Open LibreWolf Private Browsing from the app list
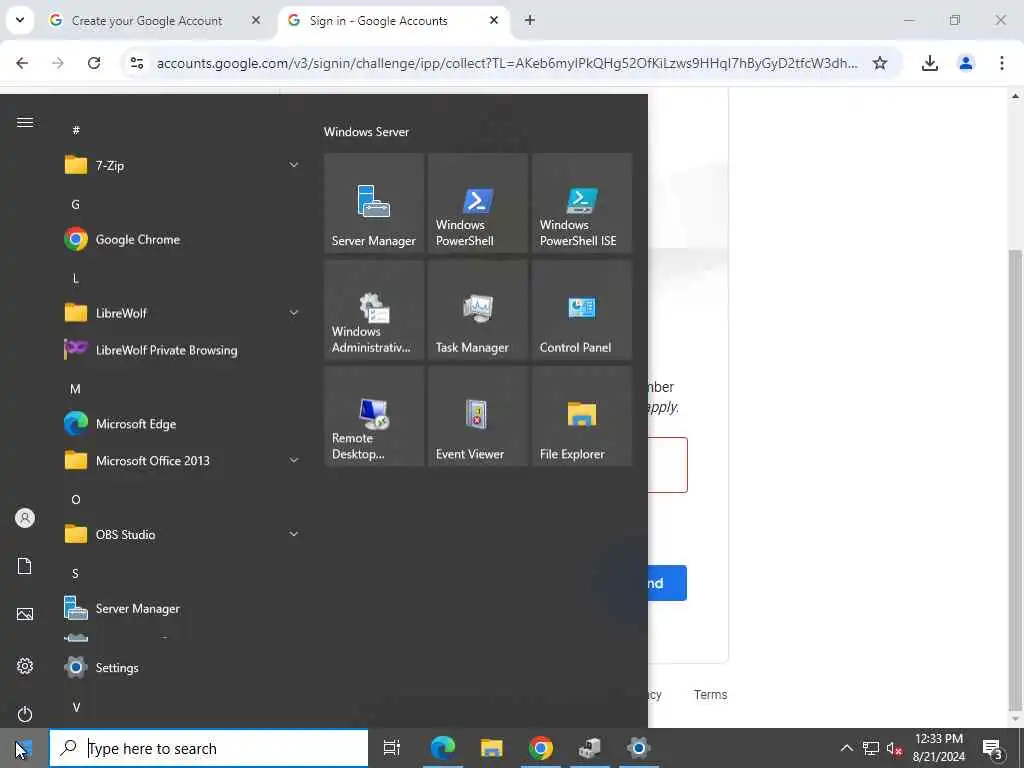Viewport: 1024px width, 768px height. tap(182, 350)
